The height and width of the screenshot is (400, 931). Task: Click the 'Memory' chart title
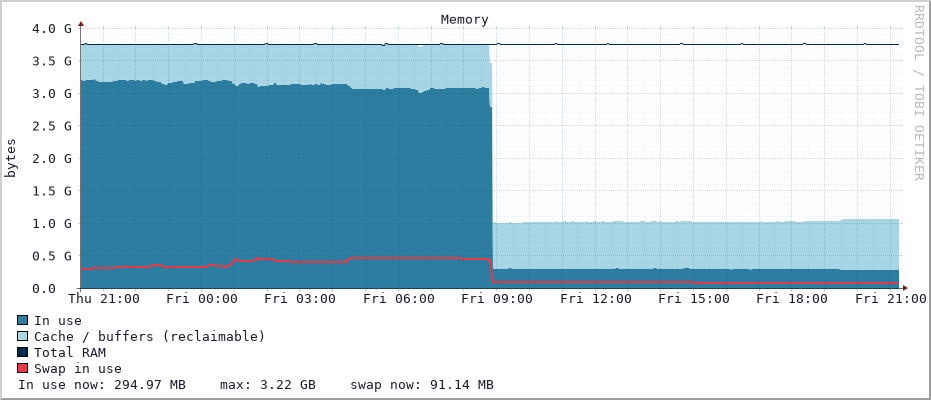pyautogui.click(x=465, y=20)
